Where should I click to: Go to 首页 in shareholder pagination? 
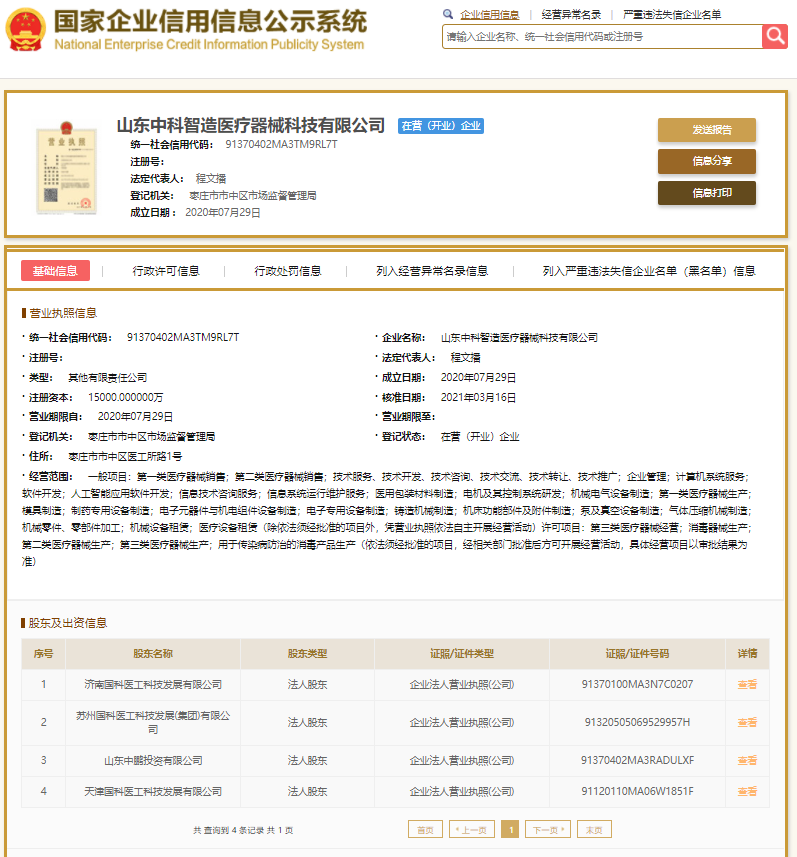425,830
